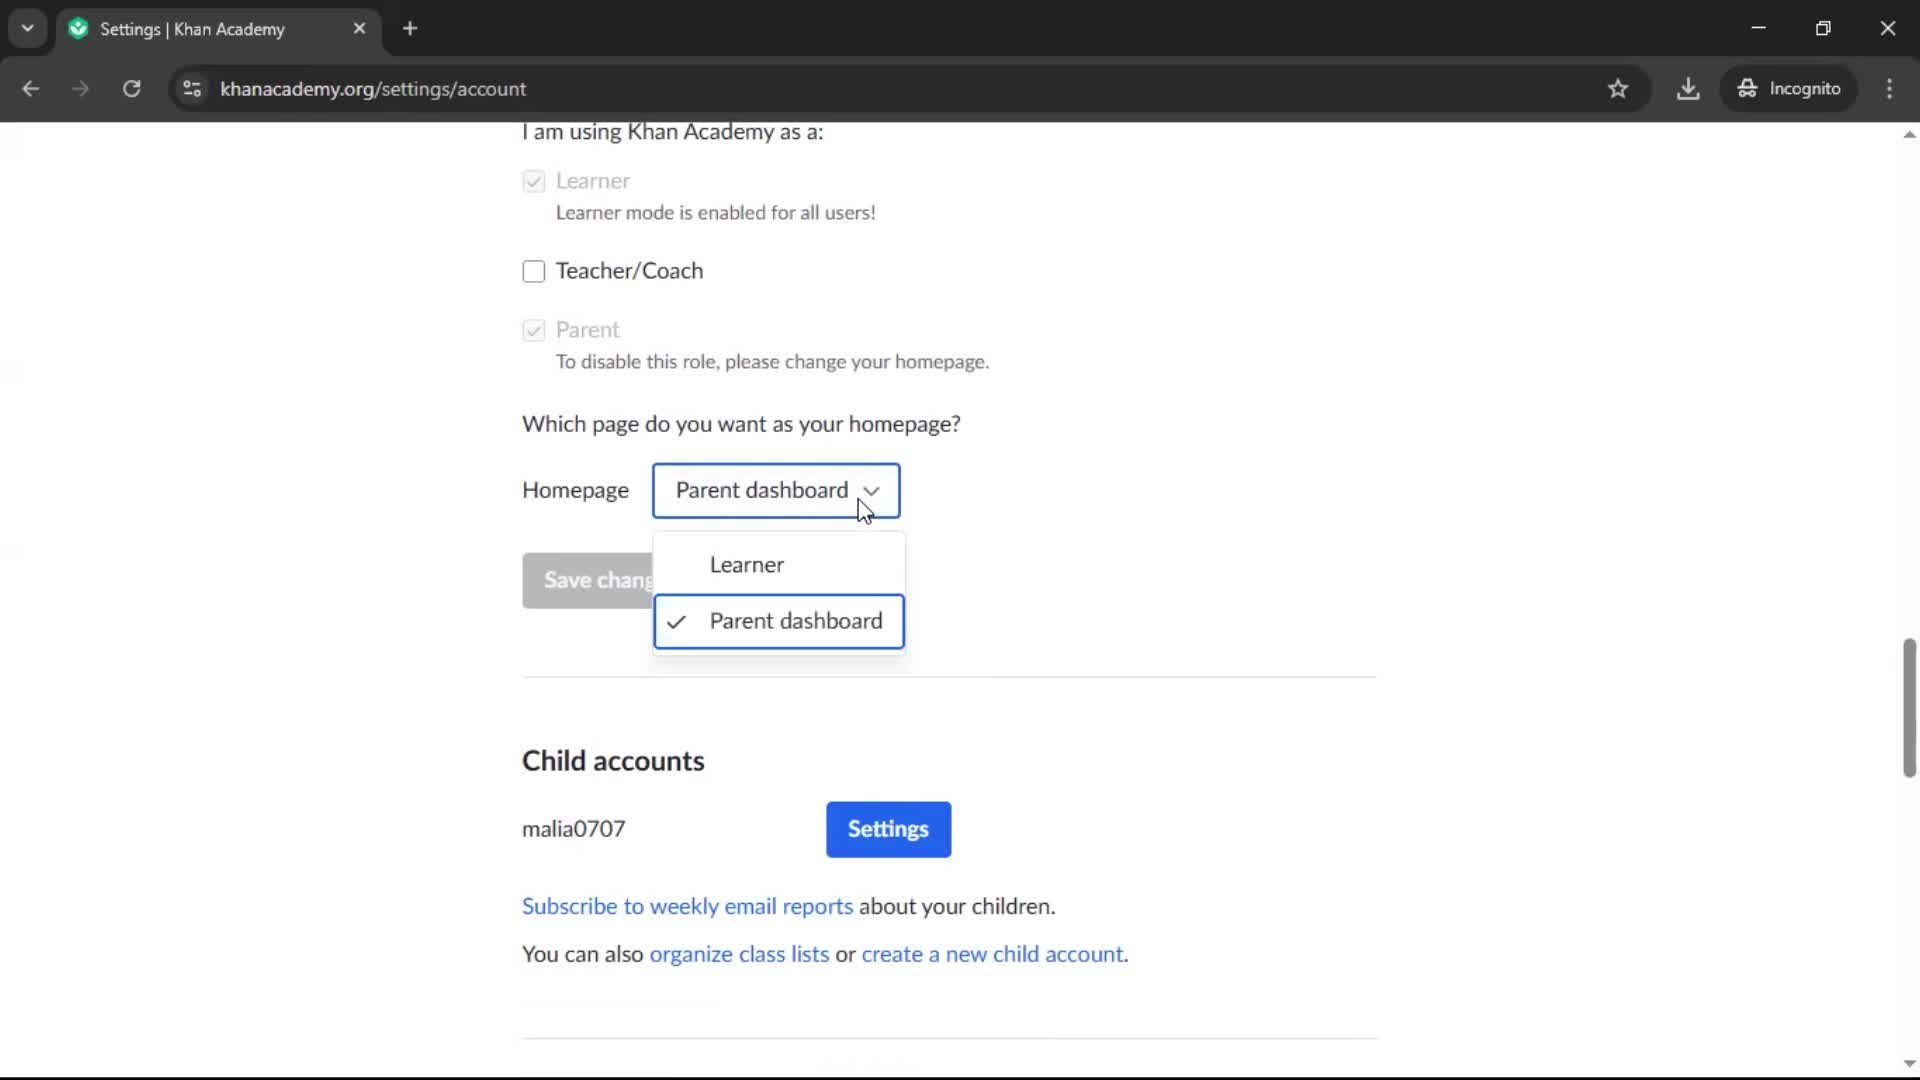Click the site information icon in address bar
Viewport: 1920px width, 1080px height.
coord(192,89)
